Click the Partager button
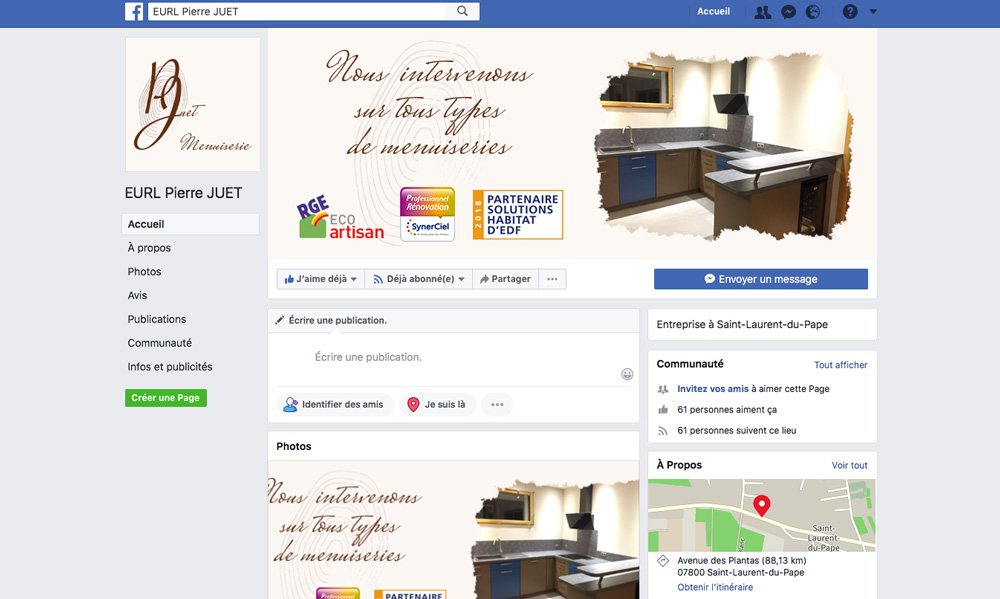The width and height of the screenshot is (1000, 599). 505,279
